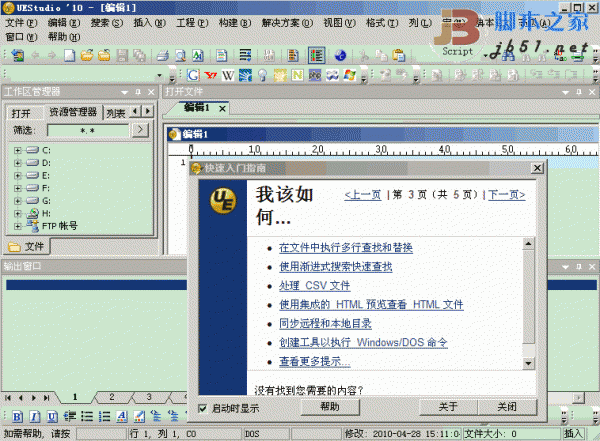This screenshot has width=600, height=441.
Task: Open the 文件(F) menu
Action: pos(21,23)
